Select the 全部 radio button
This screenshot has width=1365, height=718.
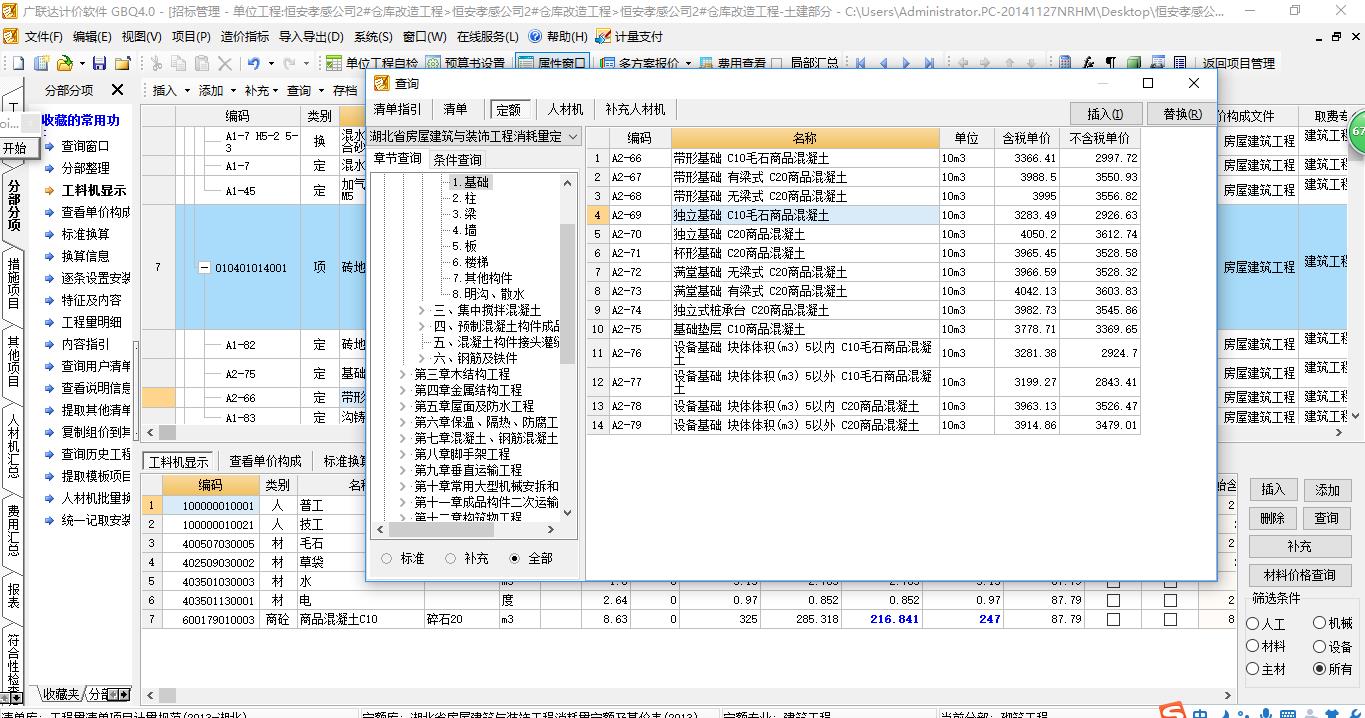pyautogui.click(x=515, y=559)
